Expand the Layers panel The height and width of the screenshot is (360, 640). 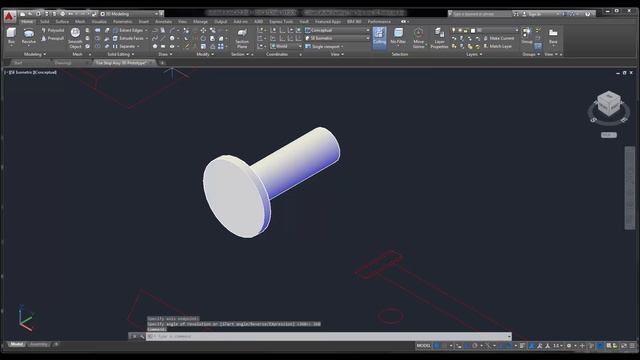[474, 54]
